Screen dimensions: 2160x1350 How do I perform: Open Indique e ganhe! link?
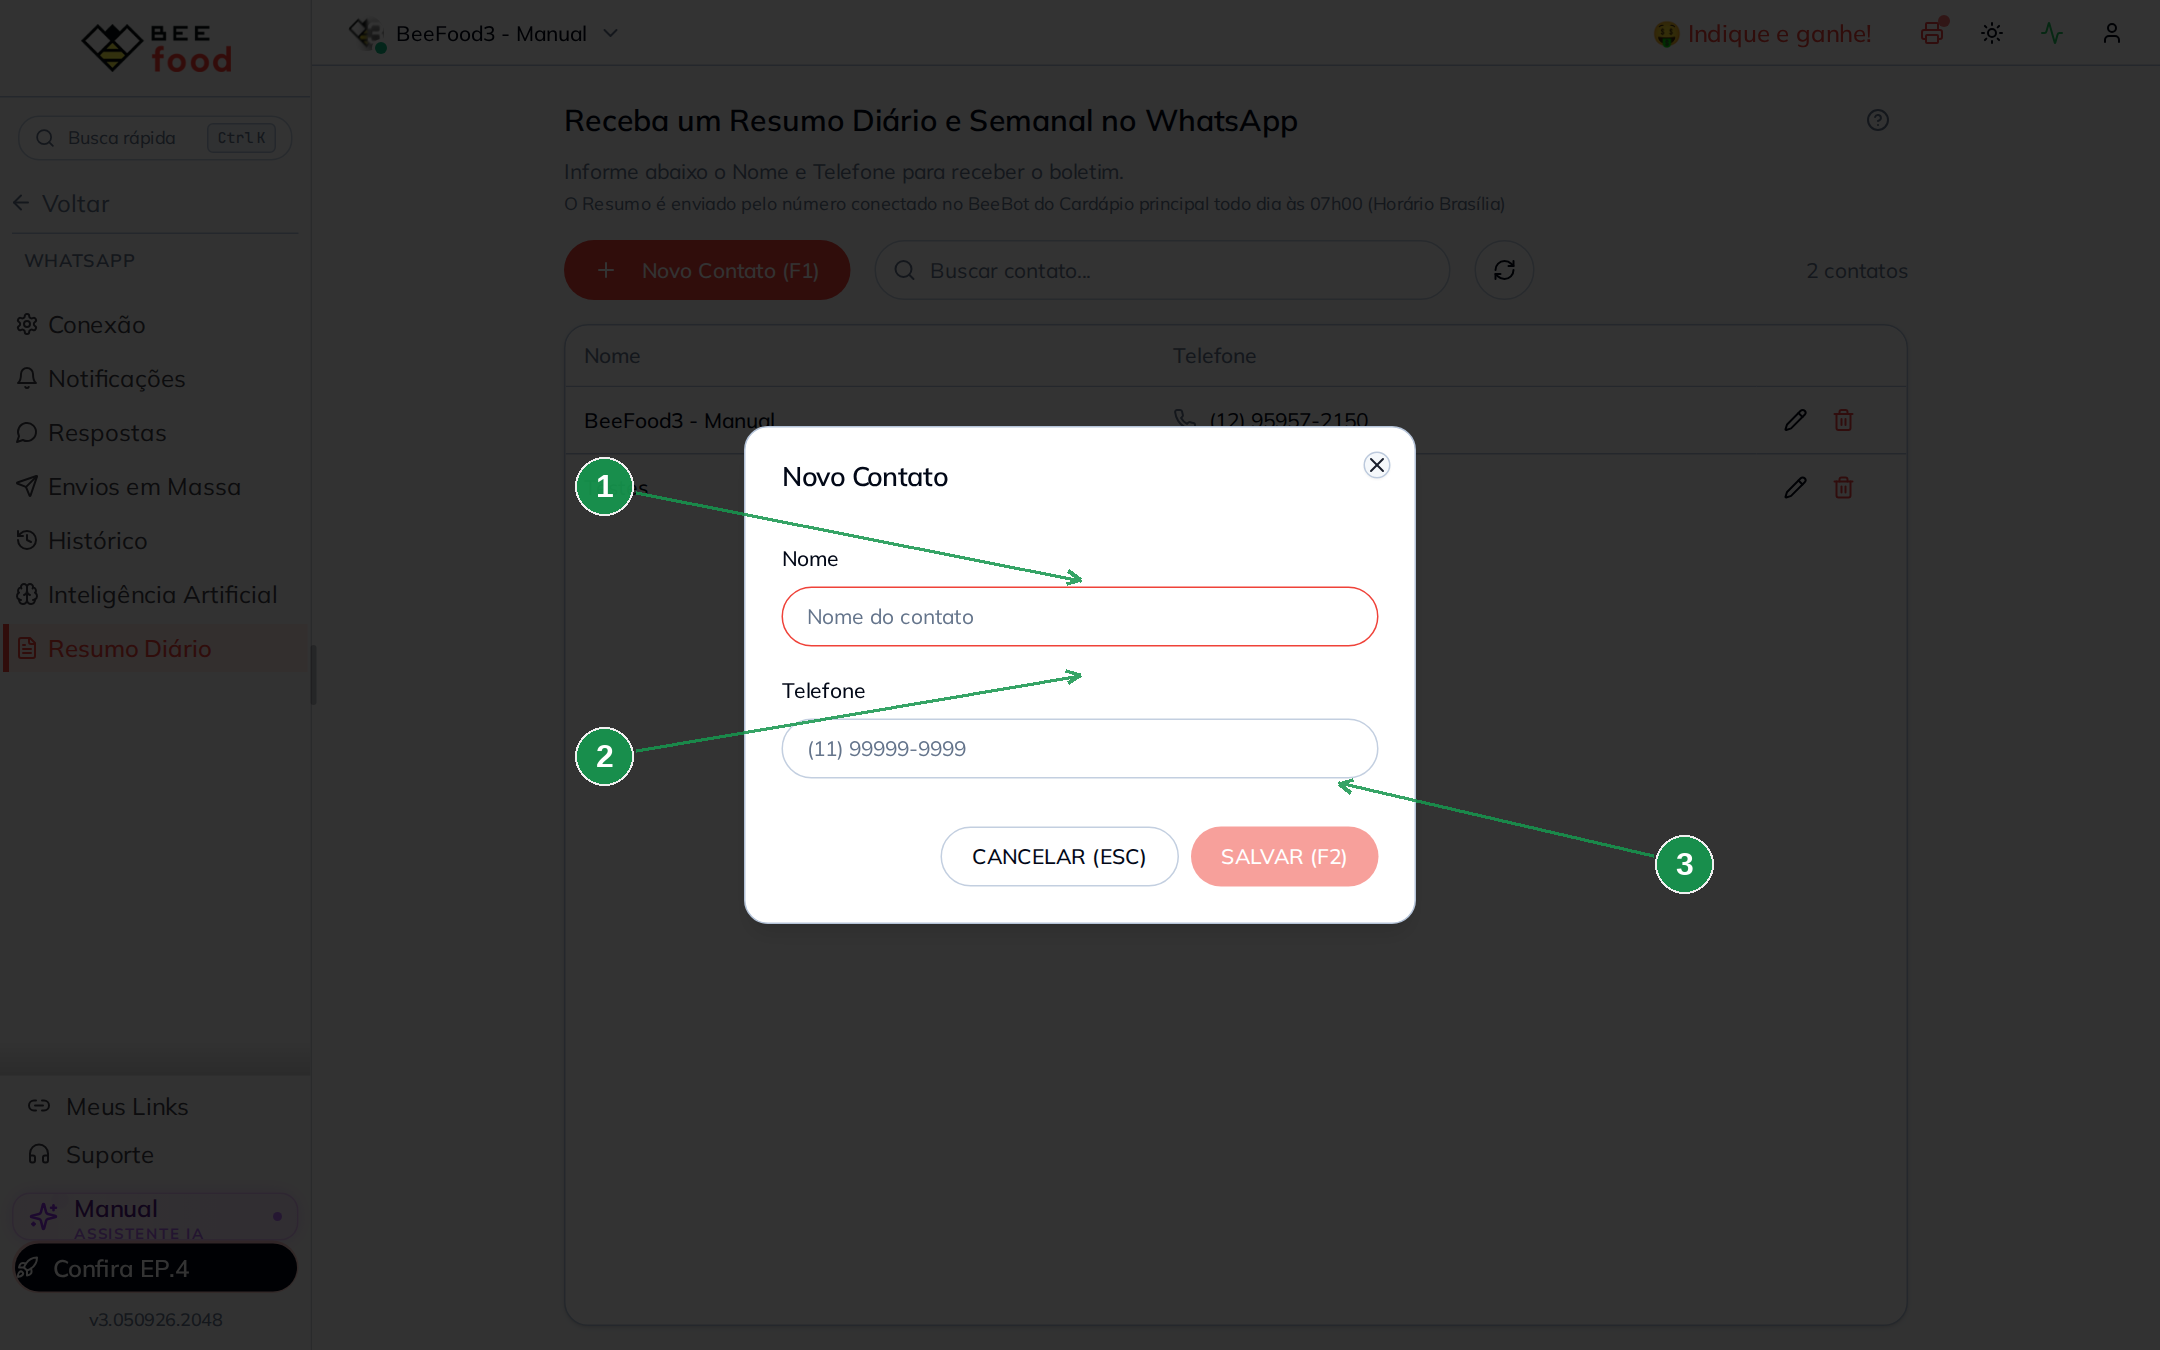tap(1762, 34)
